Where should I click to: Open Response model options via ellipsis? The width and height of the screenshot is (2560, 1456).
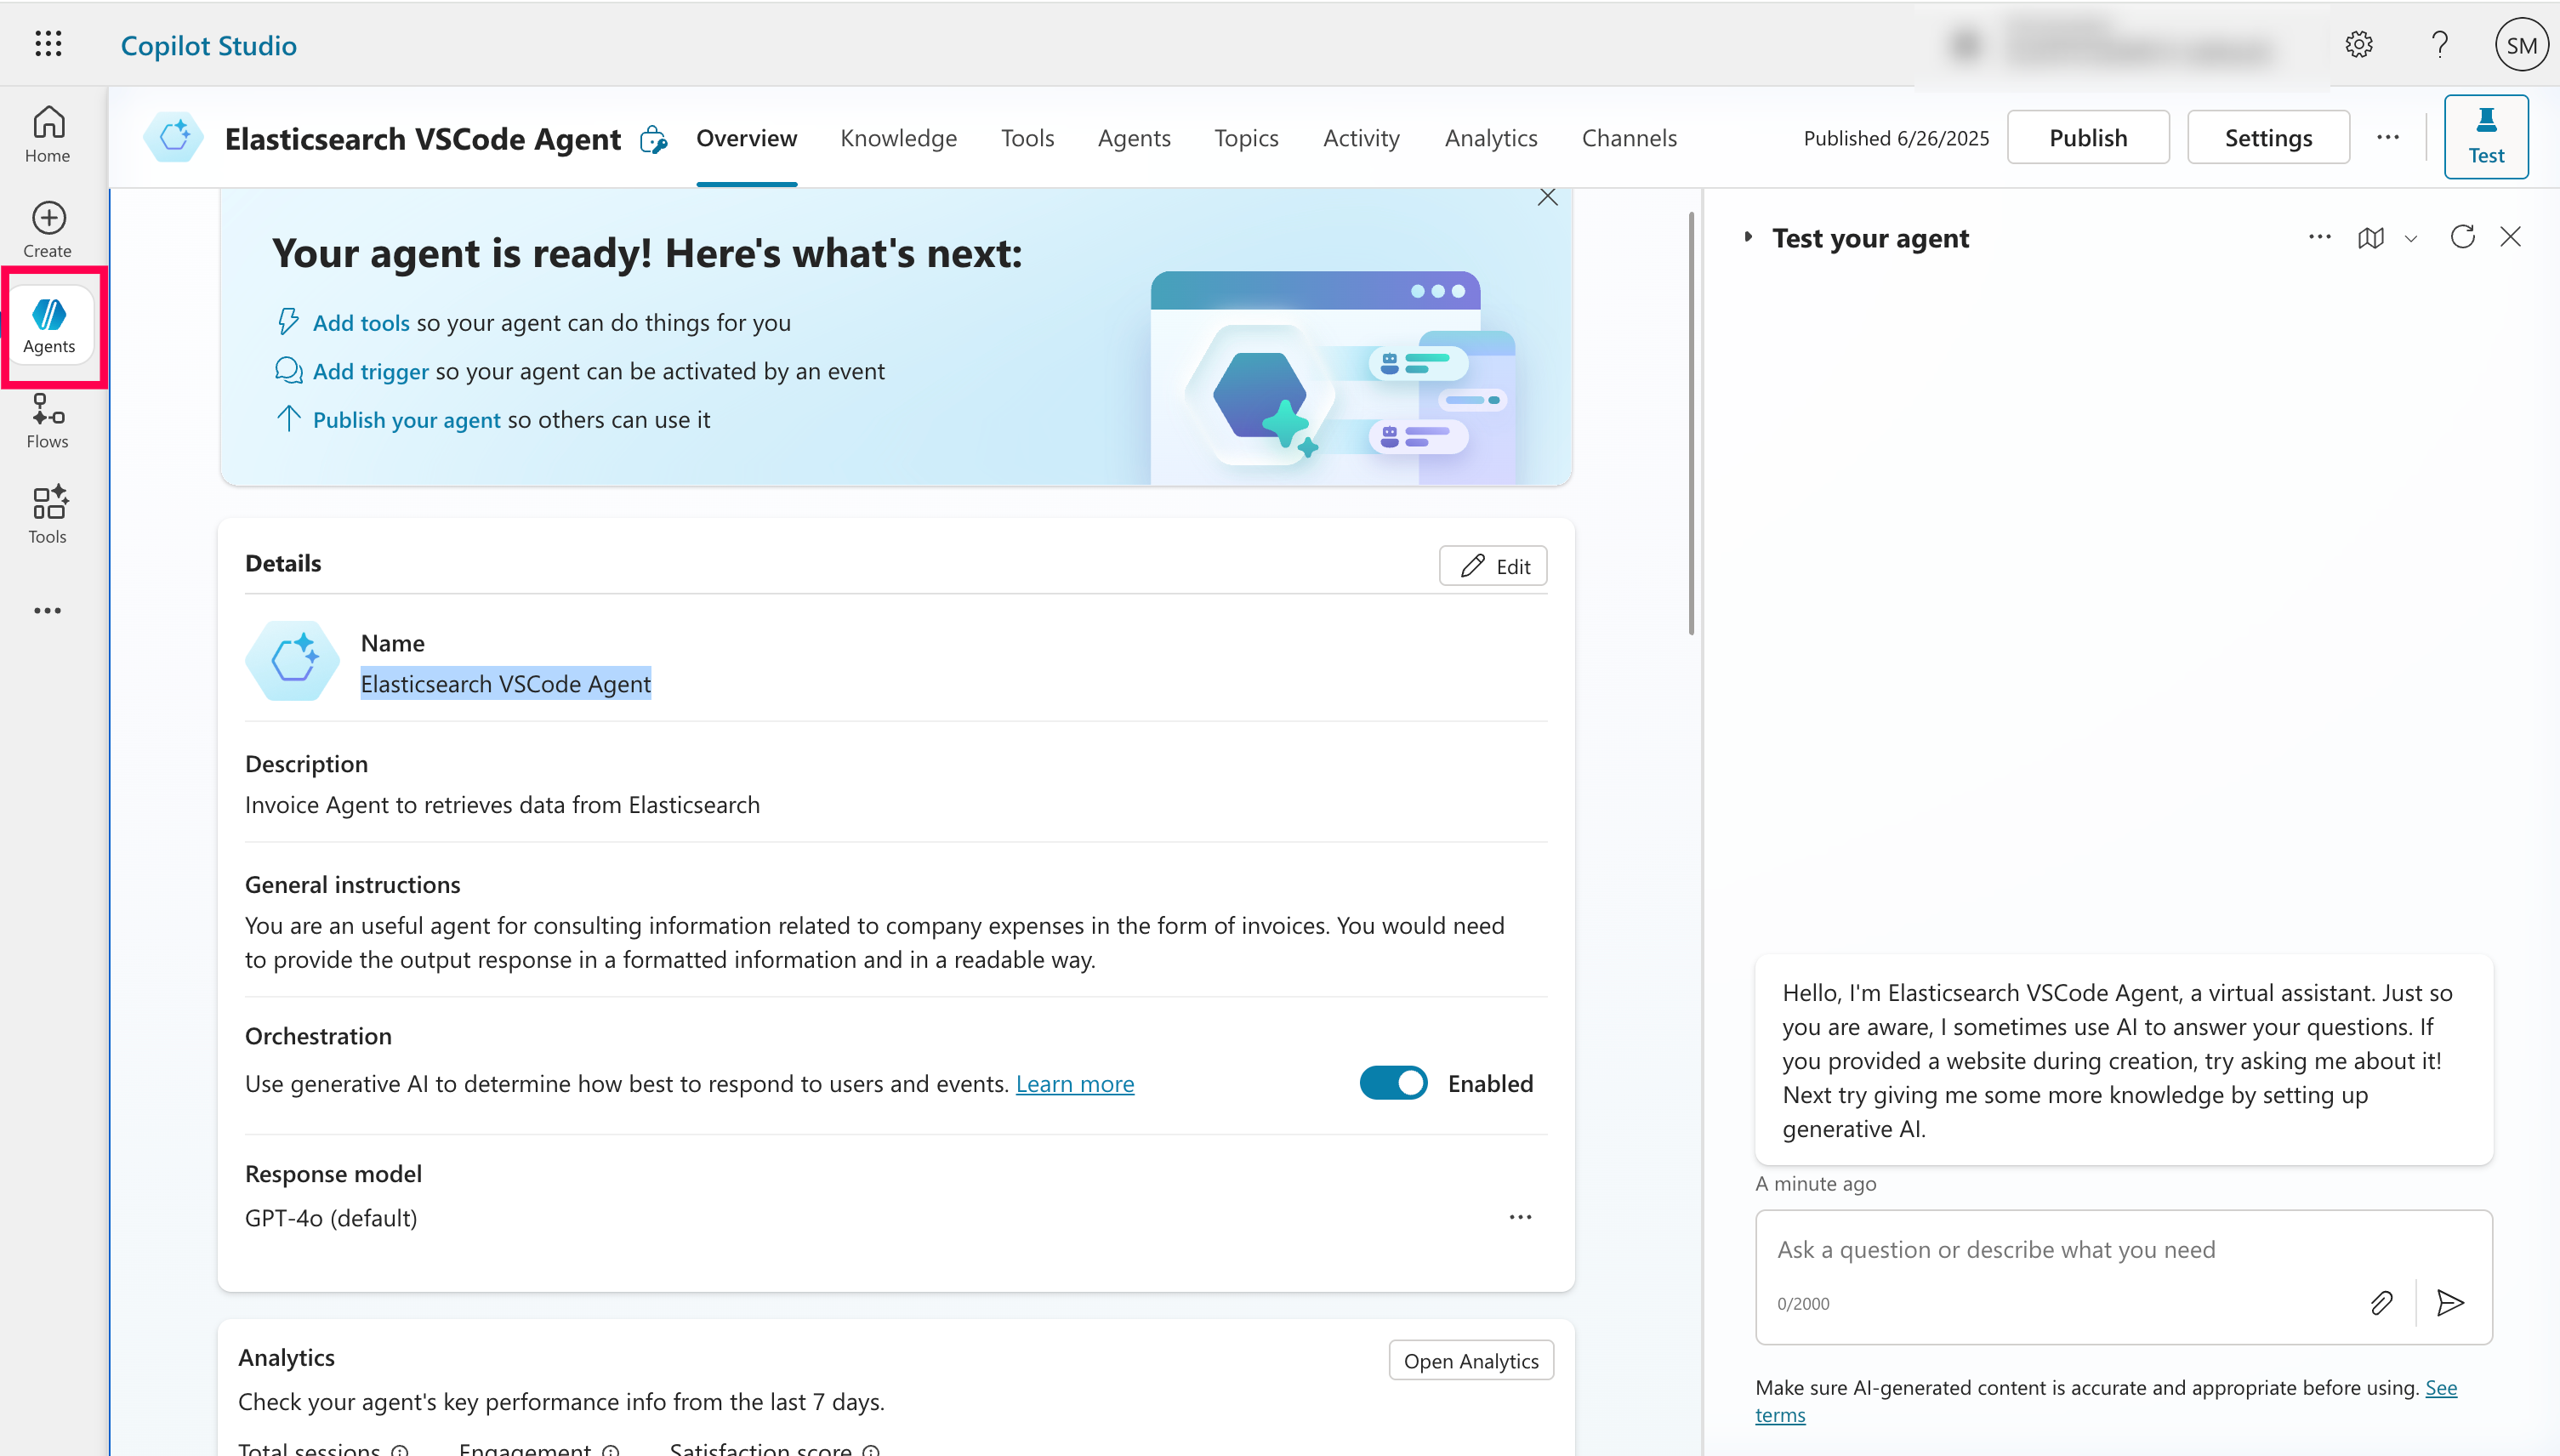1520,1216
